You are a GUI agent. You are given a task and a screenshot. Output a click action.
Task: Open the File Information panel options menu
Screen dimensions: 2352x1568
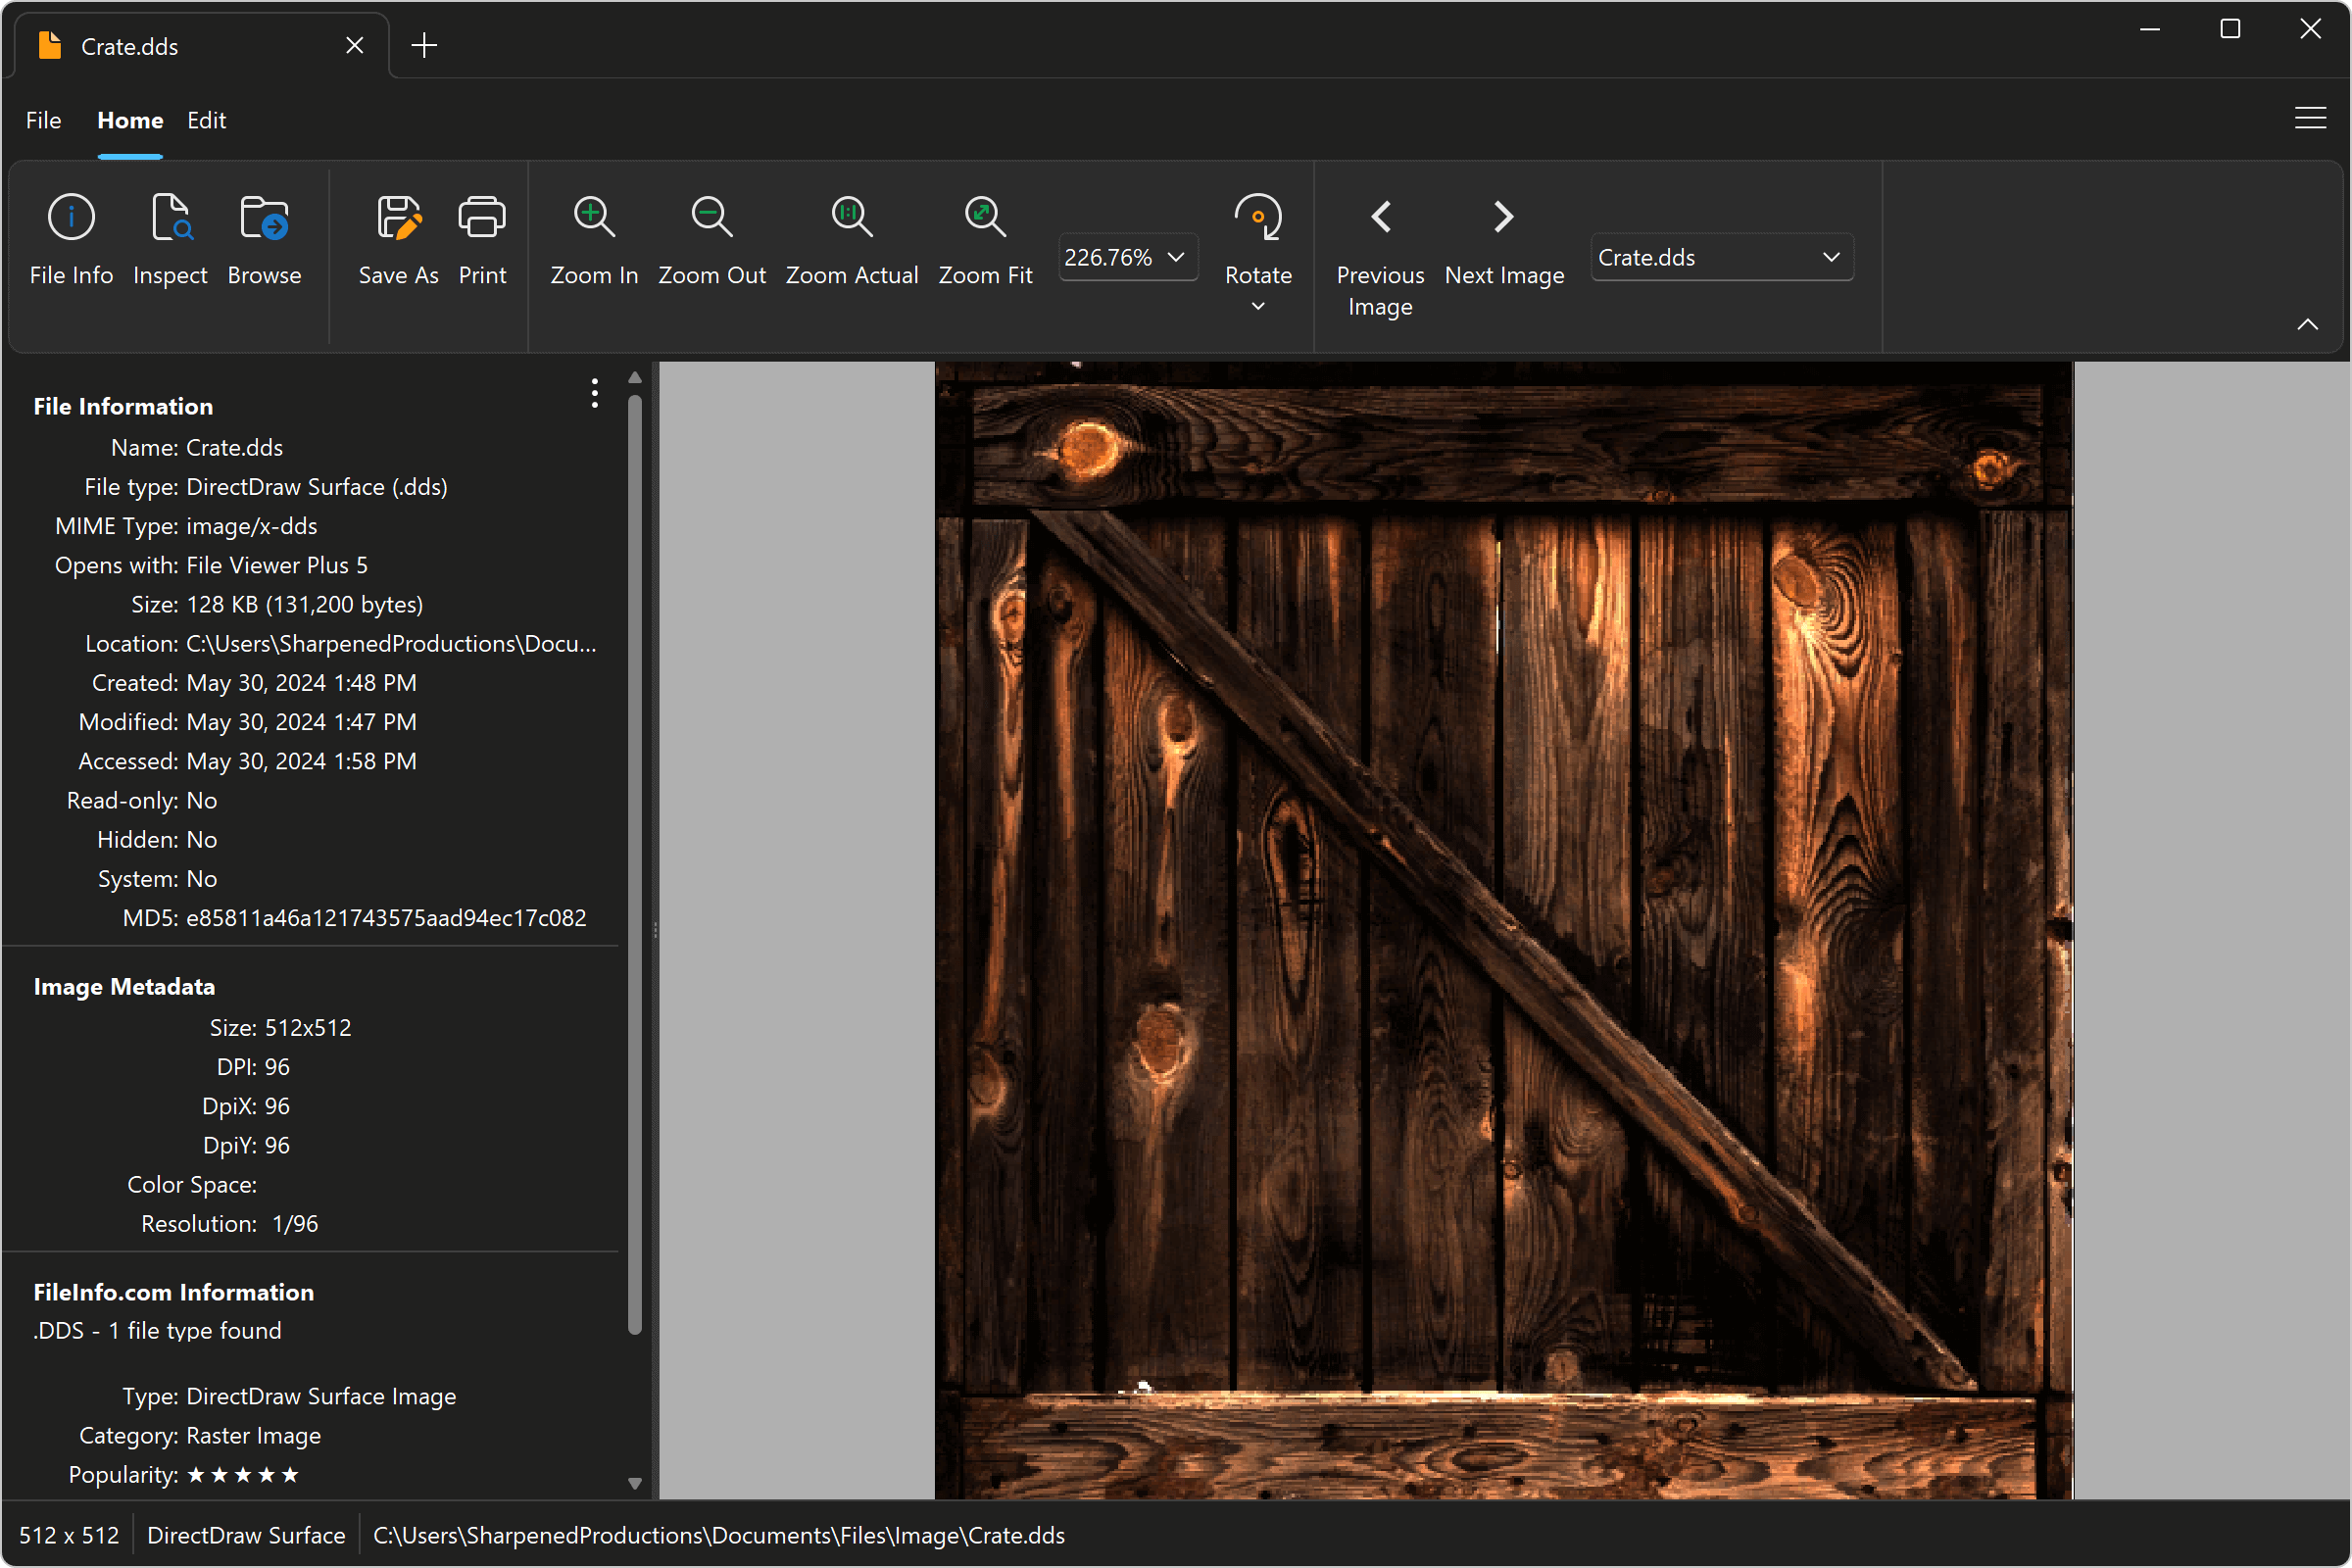click(594, 394)
